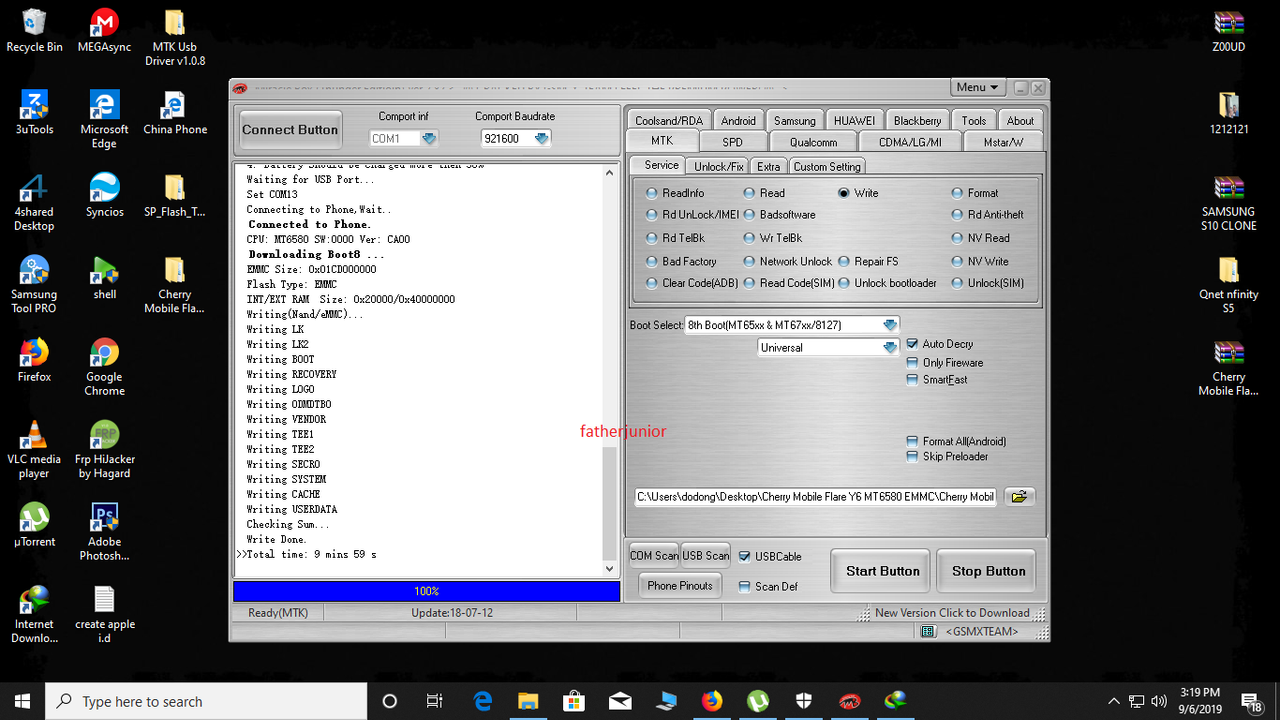Click the log panel vertical scrollbar
This screenshot has width=1280, height=720.
pyautogui.click(x=611, y=370)
